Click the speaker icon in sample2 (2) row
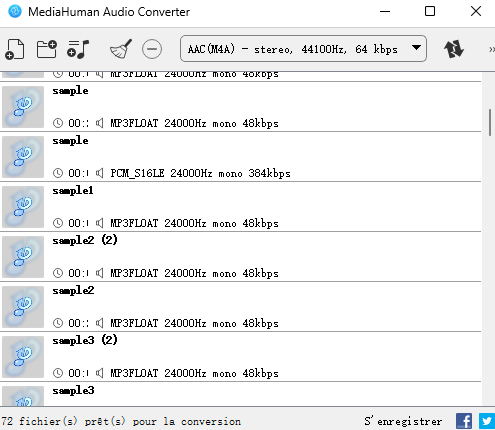Image resolution: width=495 pixels, height=430 pixels. 99,273
